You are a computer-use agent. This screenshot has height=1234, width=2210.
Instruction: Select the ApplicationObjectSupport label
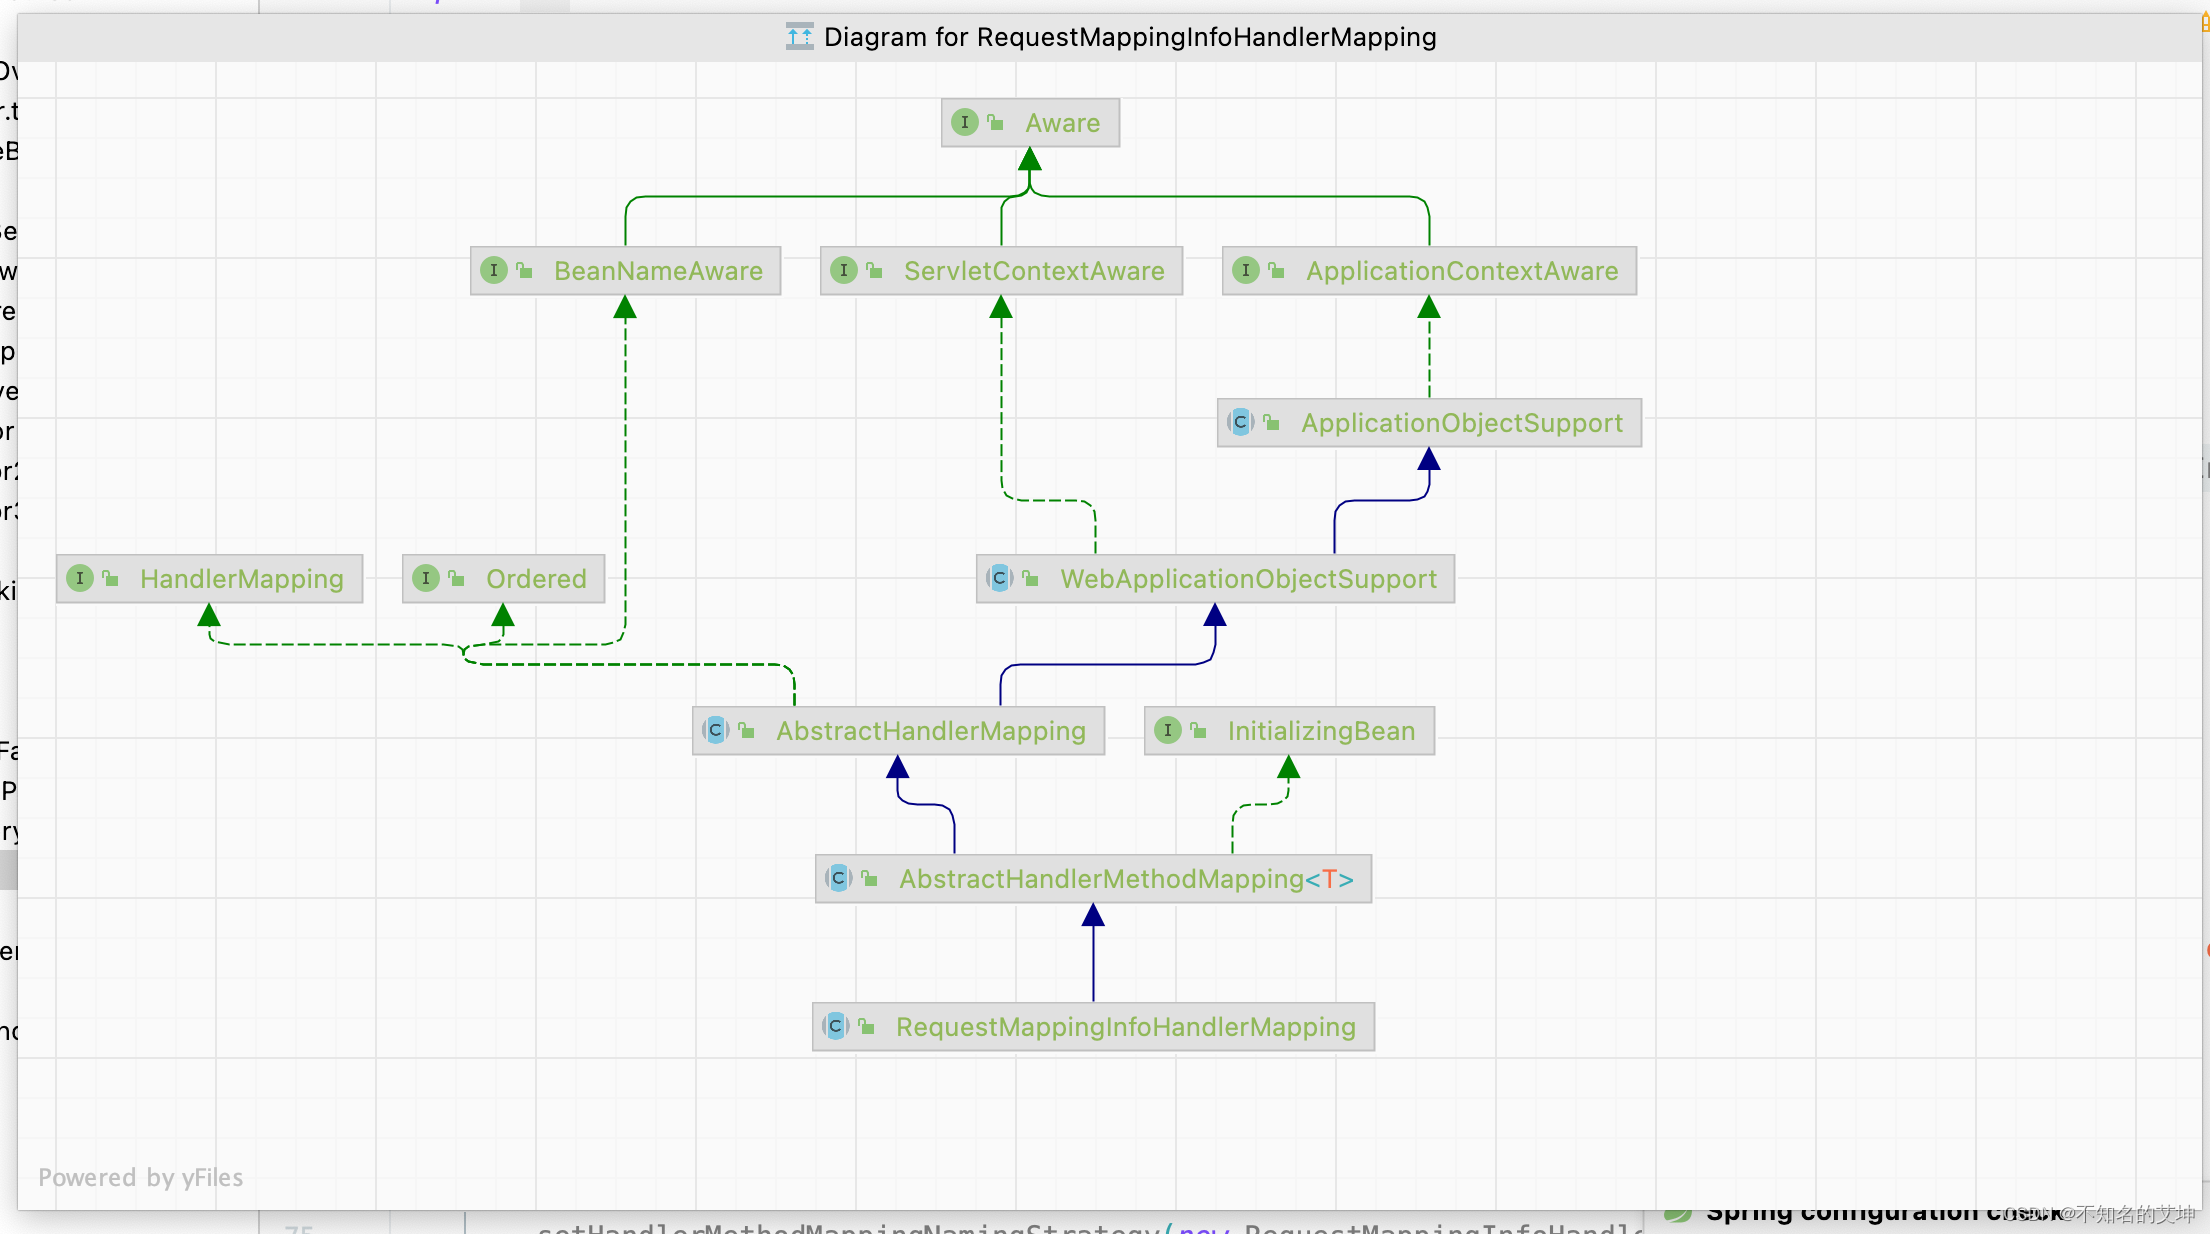point(1462,423)
